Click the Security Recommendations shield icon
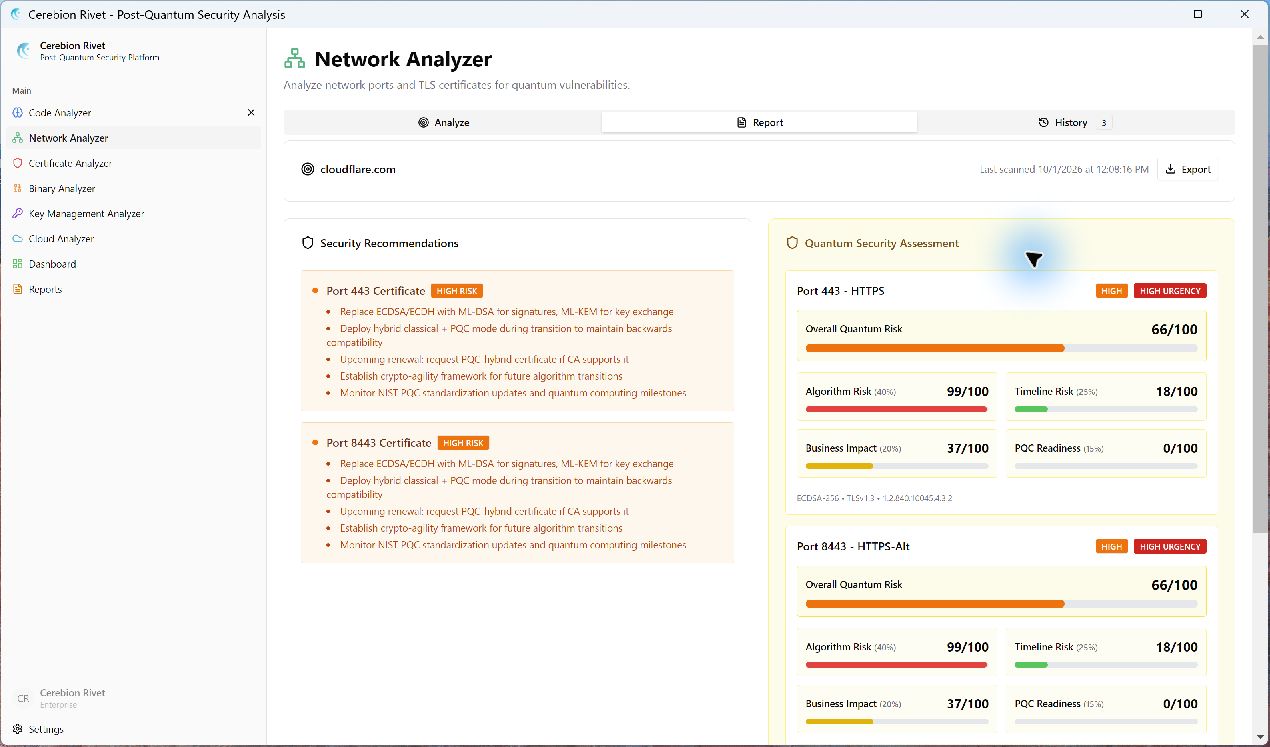Viewport: 1270px width, 747px height. coord(308,243)
